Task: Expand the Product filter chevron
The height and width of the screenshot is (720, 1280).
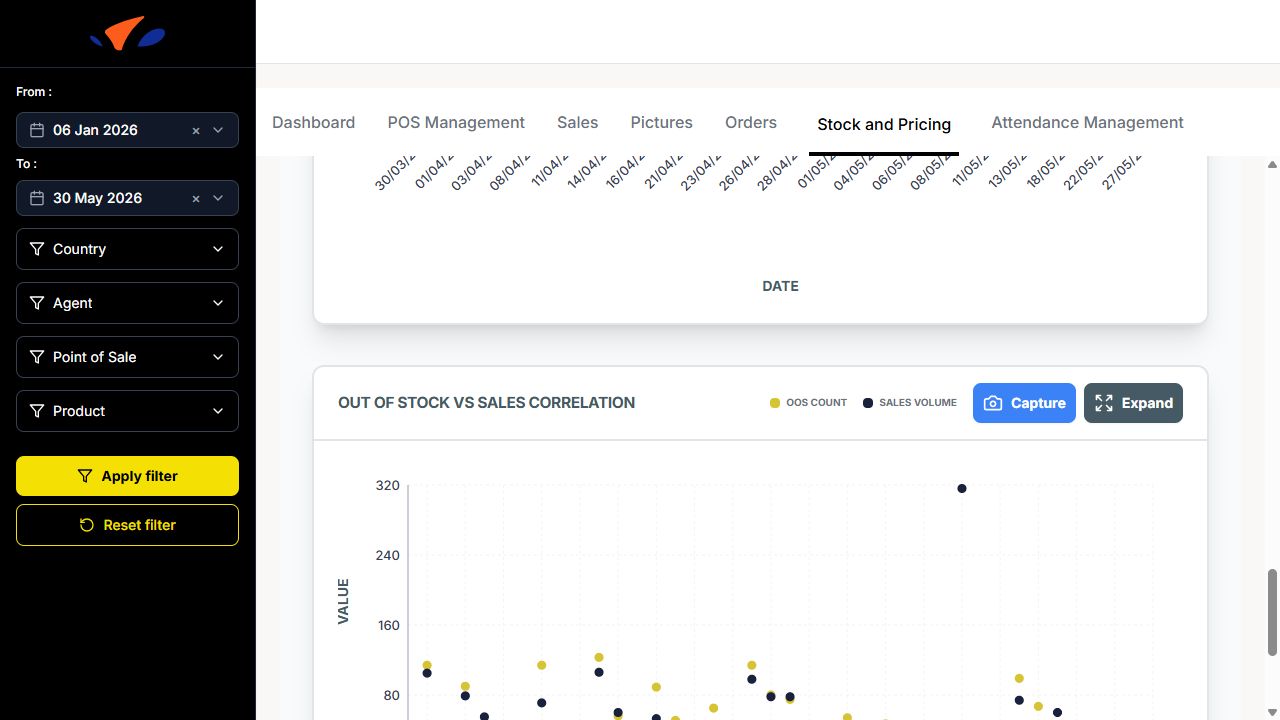Action: point(218,411)
